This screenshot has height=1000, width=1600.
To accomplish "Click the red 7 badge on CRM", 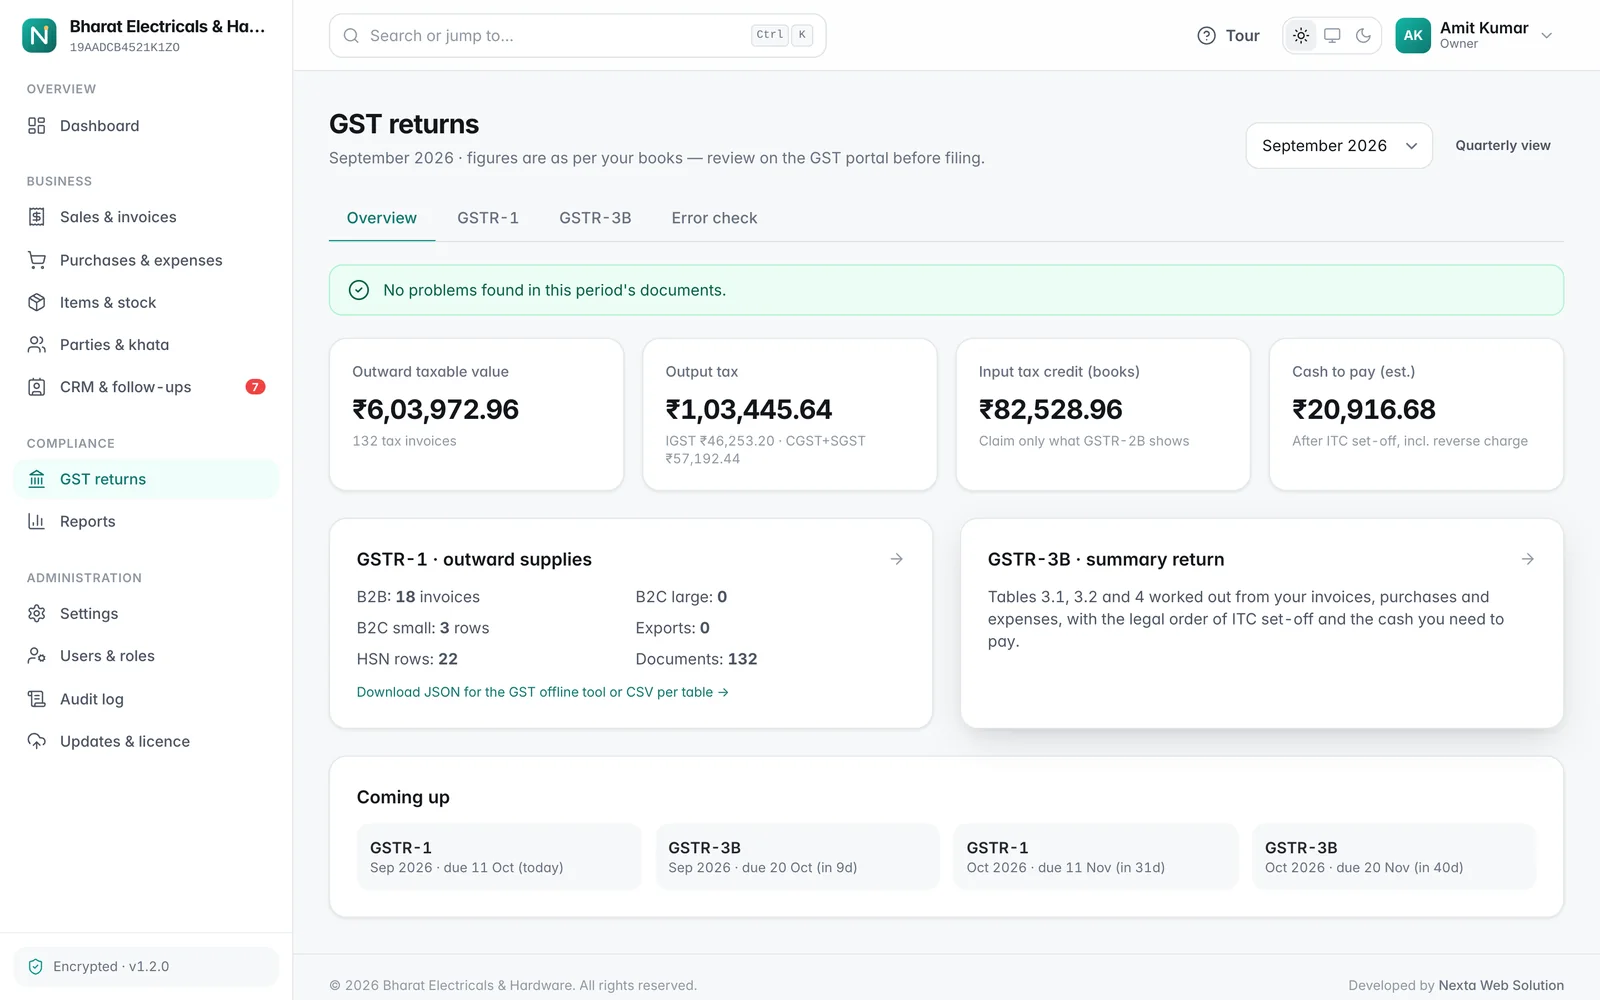I will click(x=255, y=387).
